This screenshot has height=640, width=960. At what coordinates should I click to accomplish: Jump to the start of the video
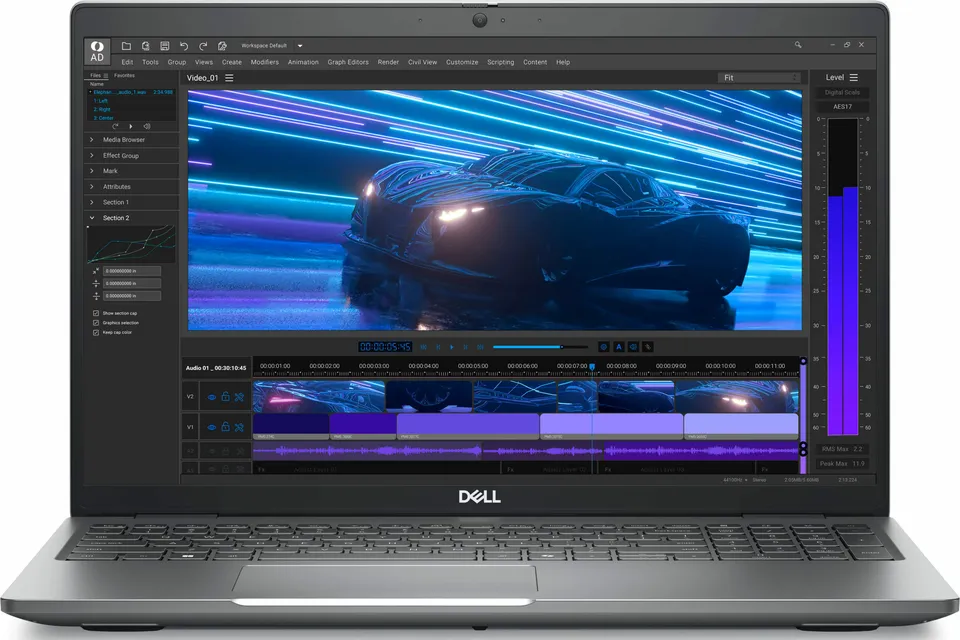[423, 347]
